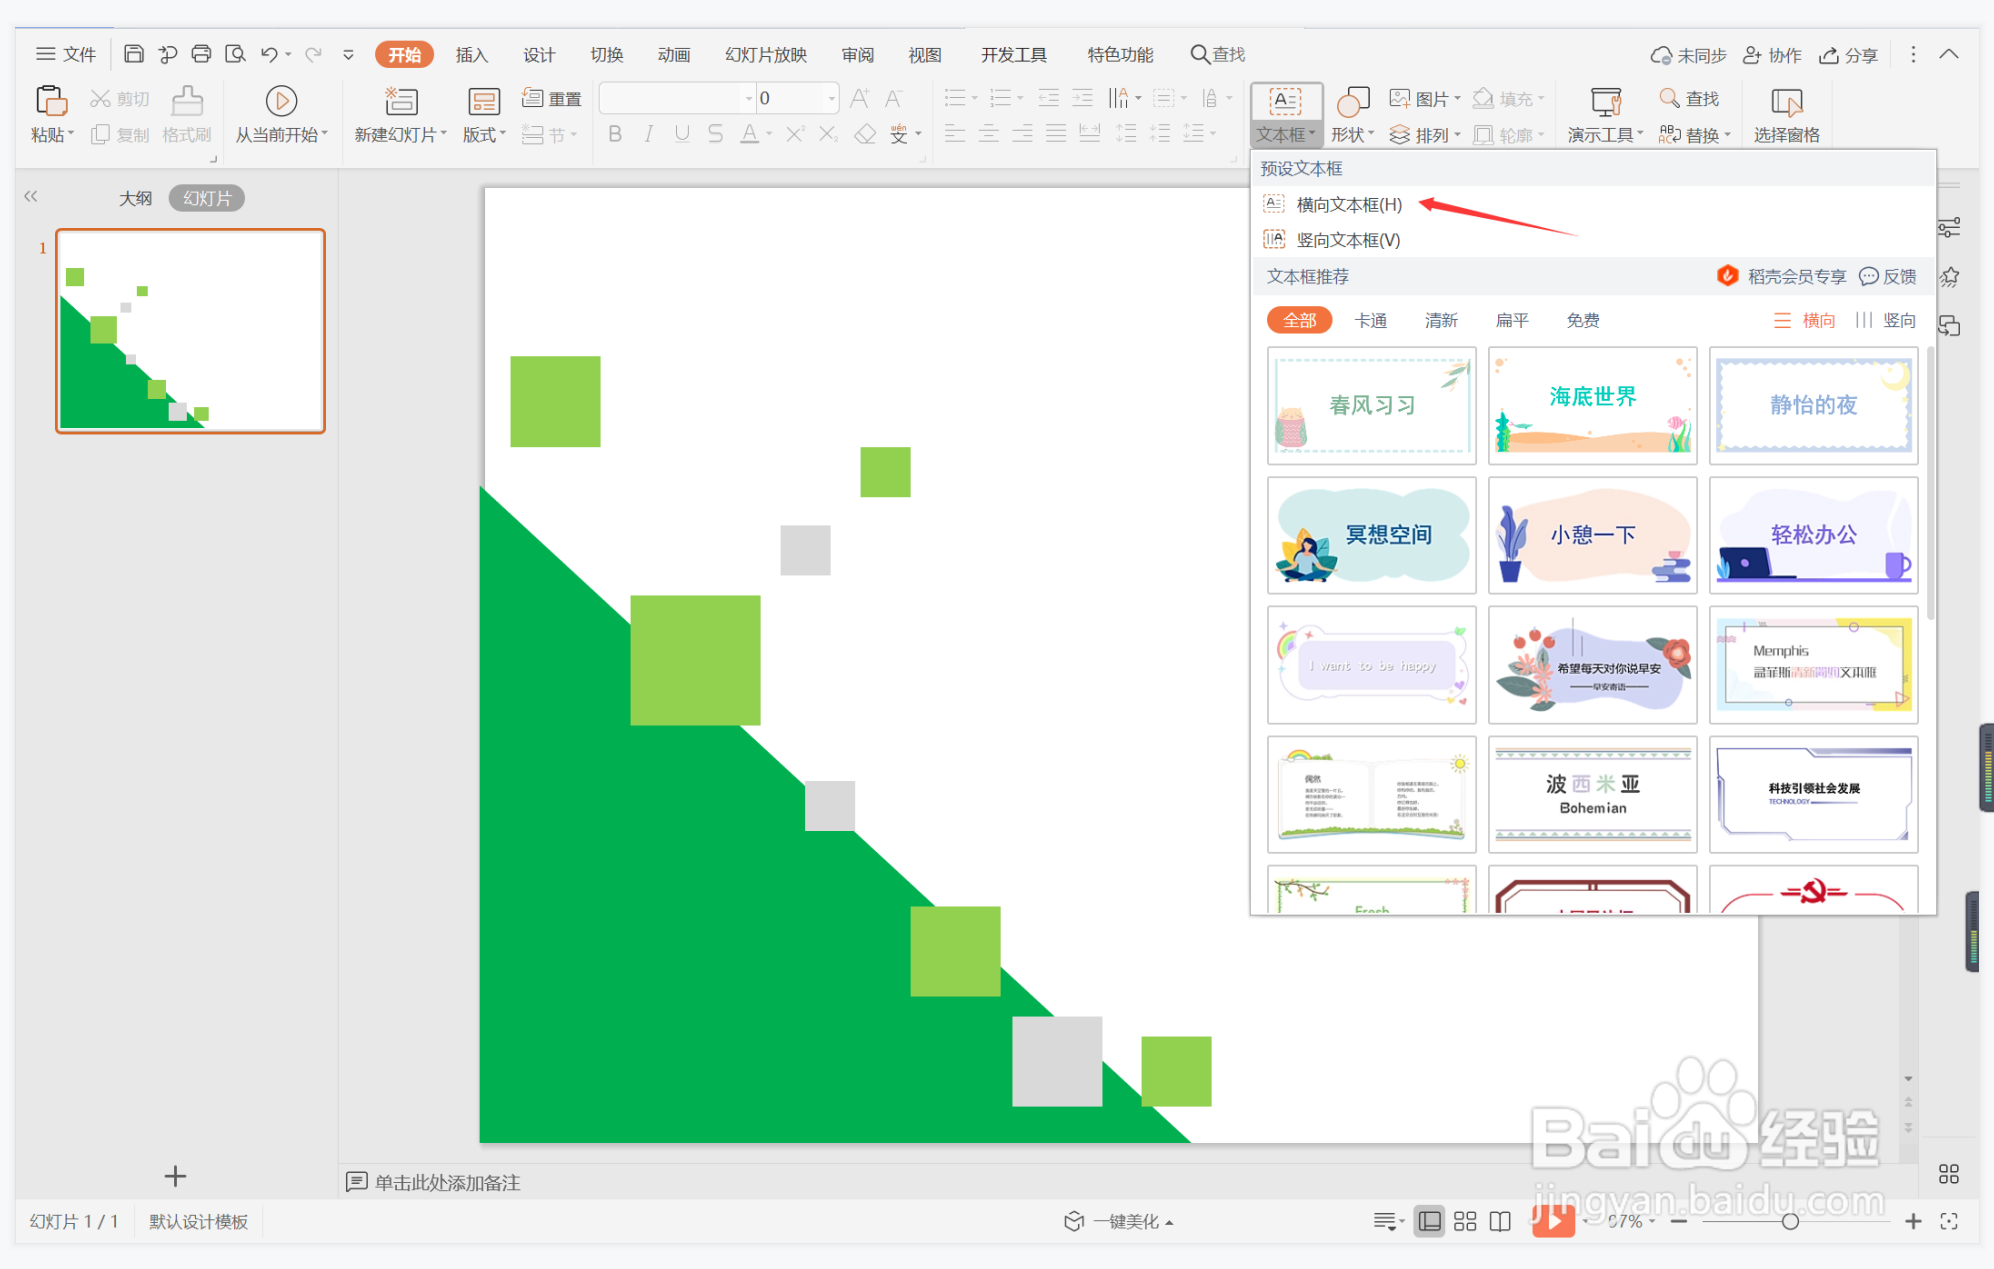Click the Underline formatting icon

(682, 134)
